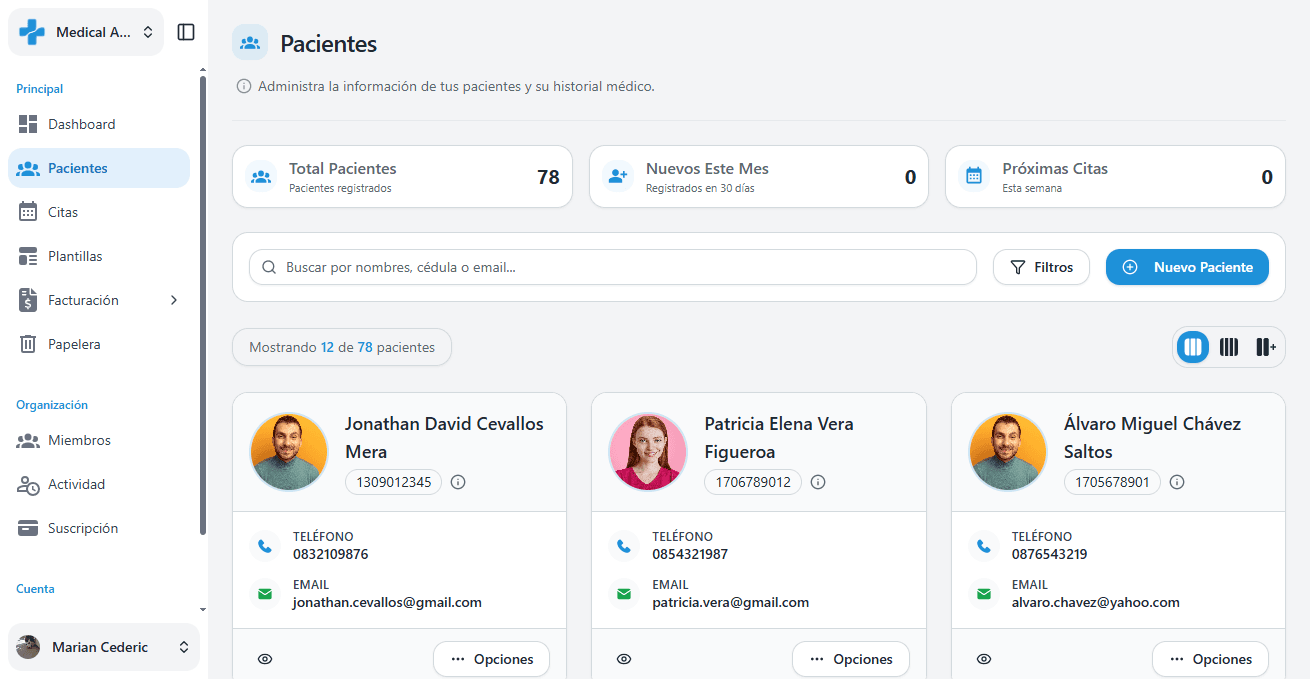Click the info icon next to 1706789012
The width and height of the screenshot is (1310, 679).
tap(818, 482)
